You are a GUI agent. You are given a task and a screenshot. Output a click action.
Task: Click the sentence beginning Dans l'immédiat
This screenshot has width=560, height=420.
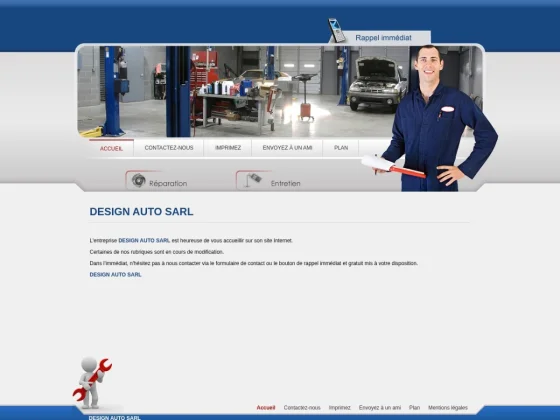(254, 263)
